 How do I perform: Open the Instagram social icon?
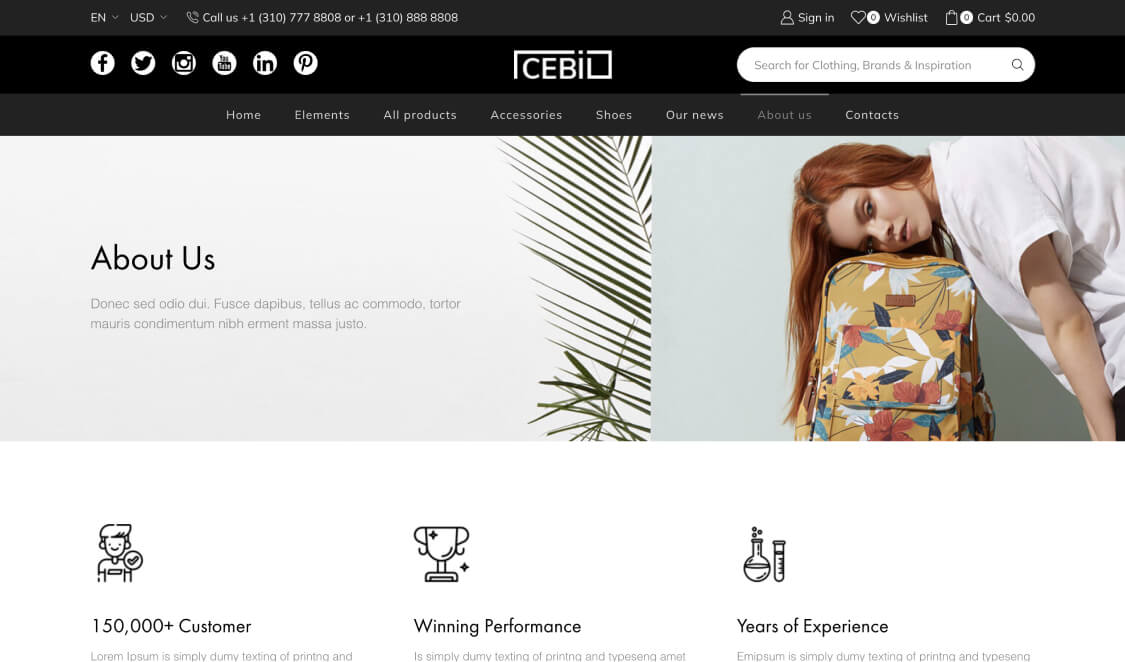pos(184,63)
